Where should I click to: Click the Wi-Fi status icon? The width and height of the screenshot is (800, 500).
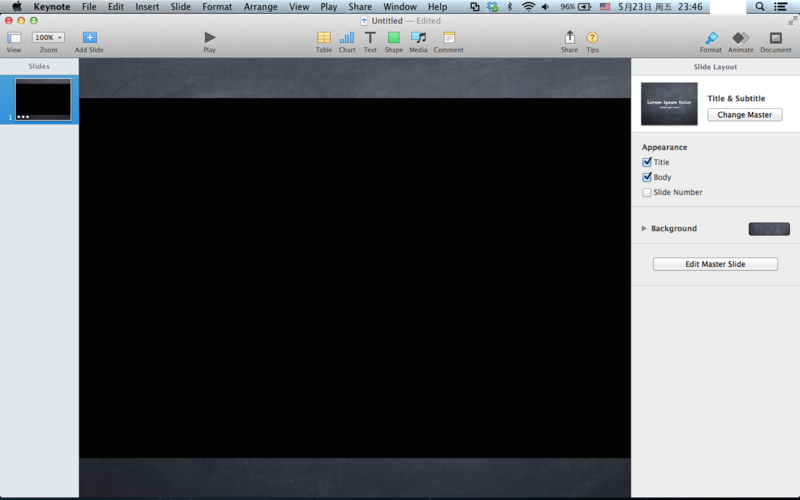coord(528,7)
